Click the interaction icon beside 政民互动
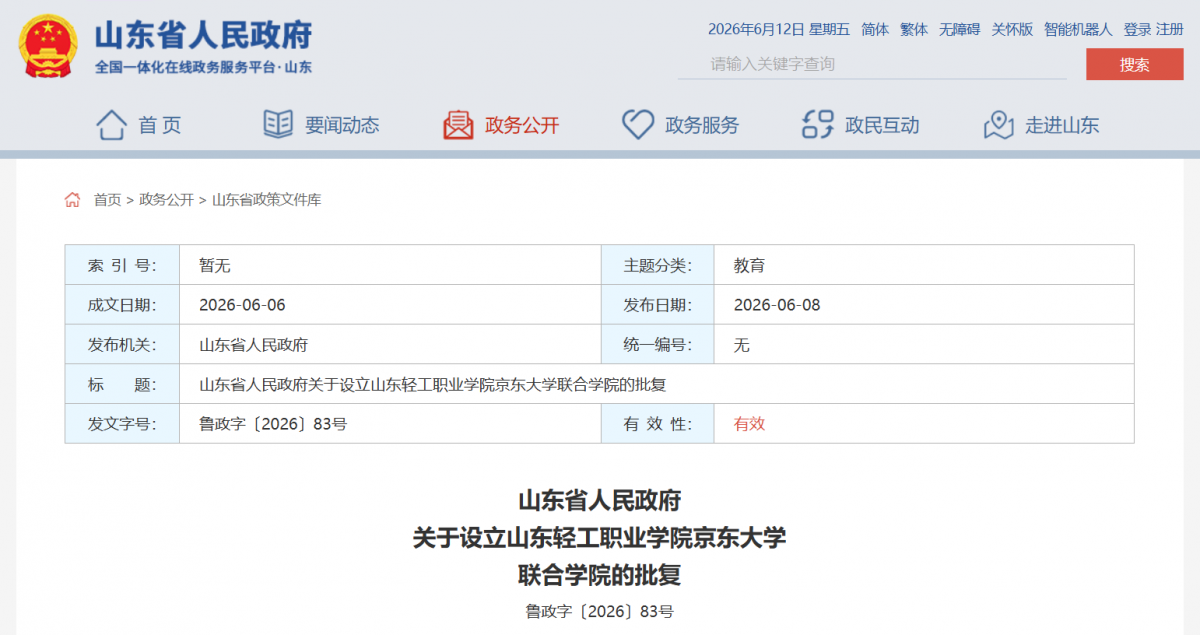1200x635 pixels. 818,125
